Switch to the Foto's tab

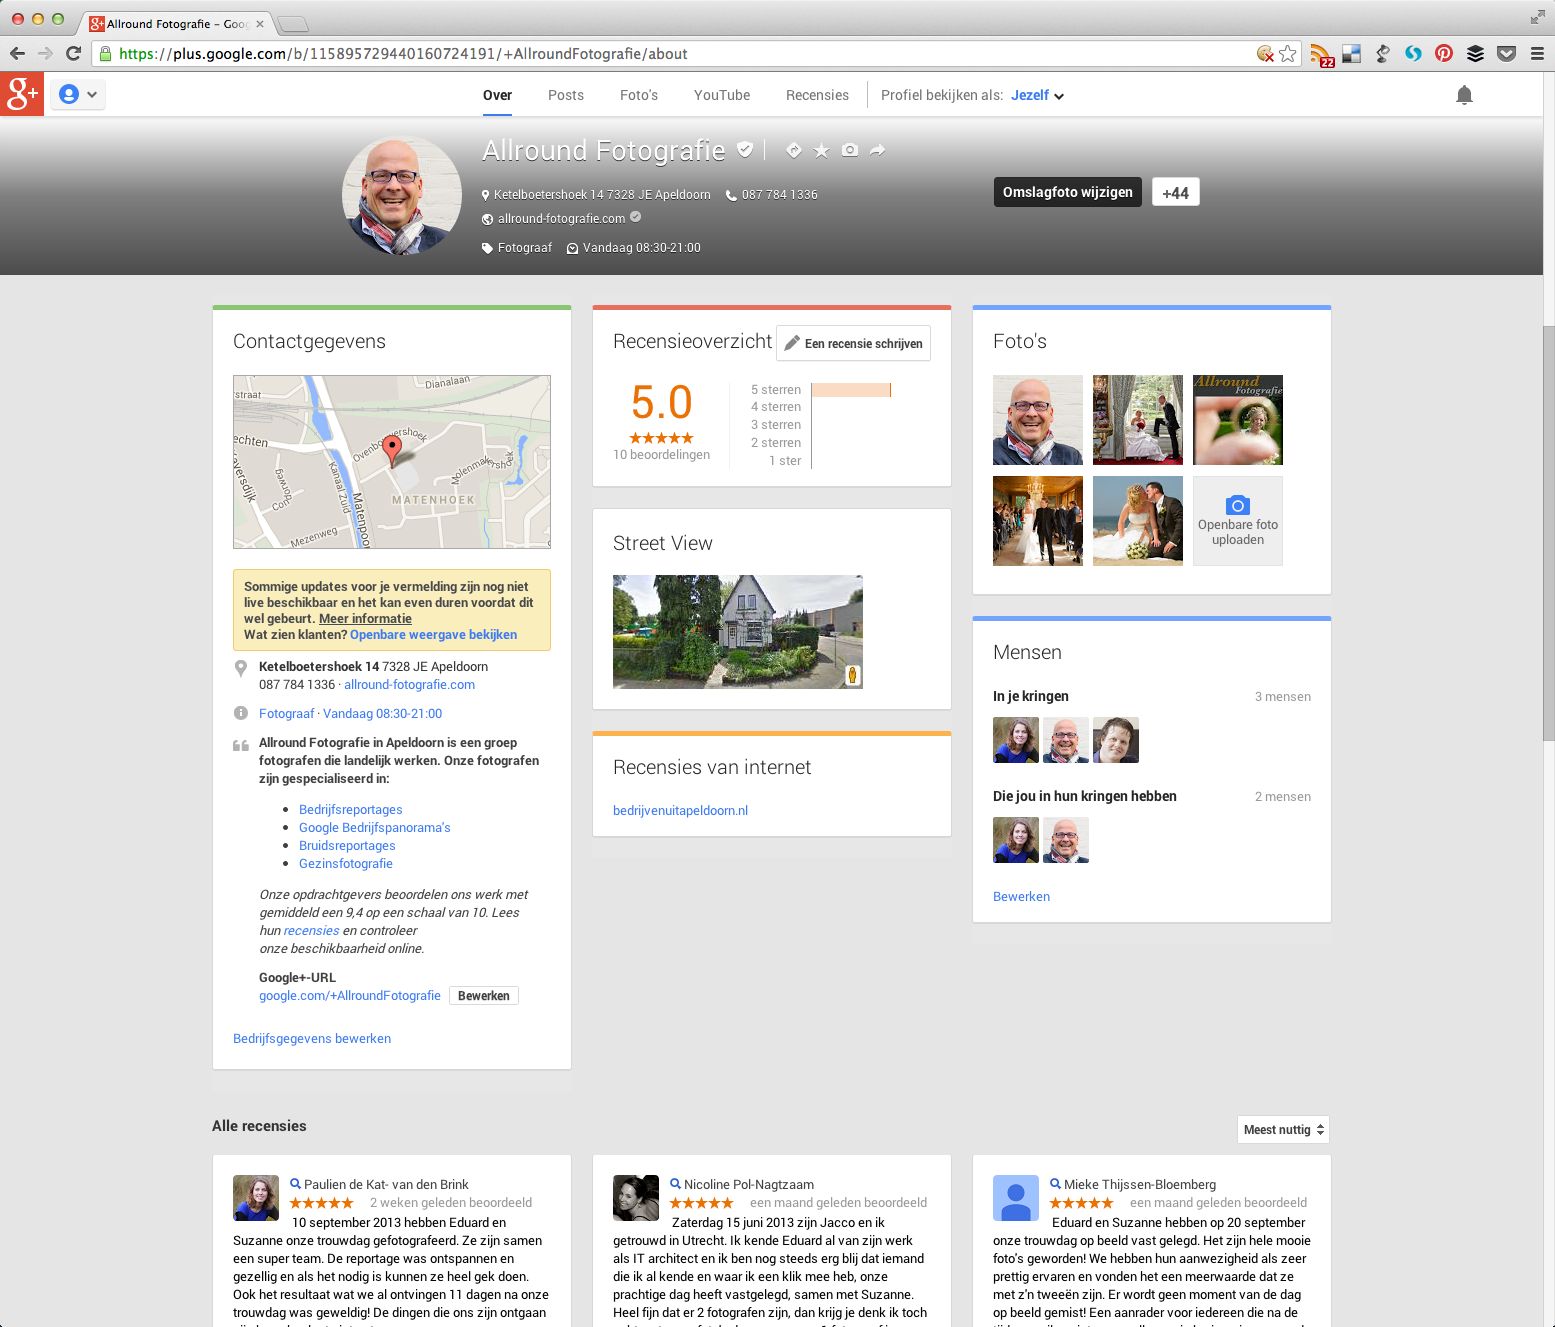[638, 95]
